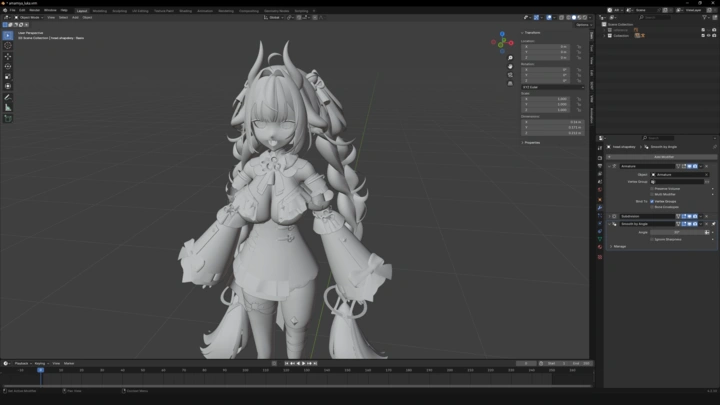Screen dimensions: 720x405
Task: Open the Material properties tab icon
Action: coord(600,247)
